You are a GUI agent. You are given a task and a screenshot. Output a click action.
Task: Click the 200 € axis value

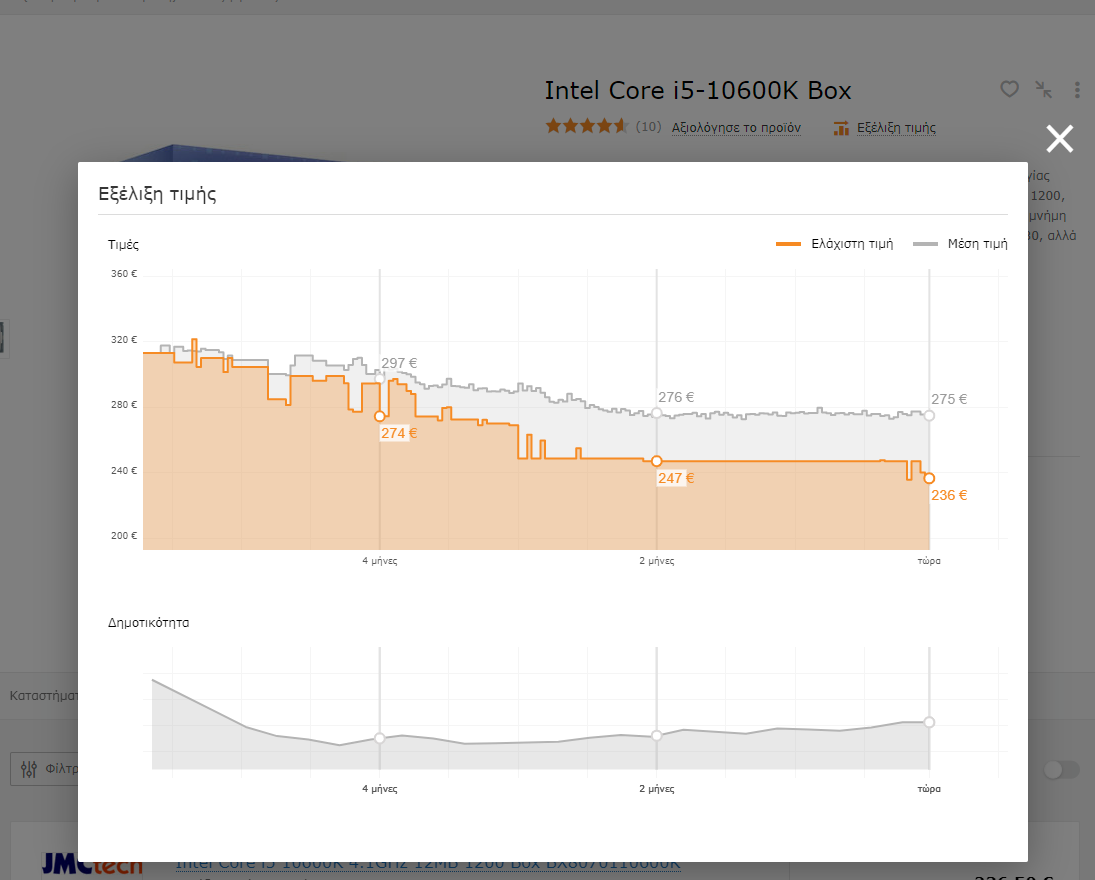point(124,536)
